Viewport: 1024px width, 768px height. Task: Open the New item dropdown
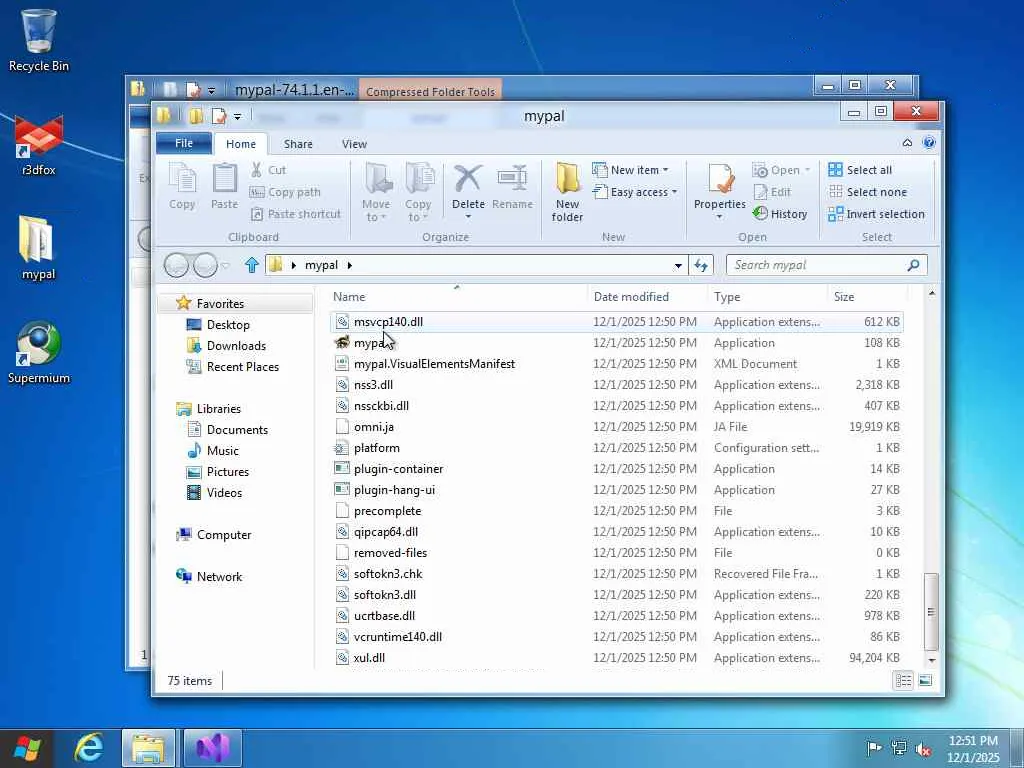[x=631, y=170]
